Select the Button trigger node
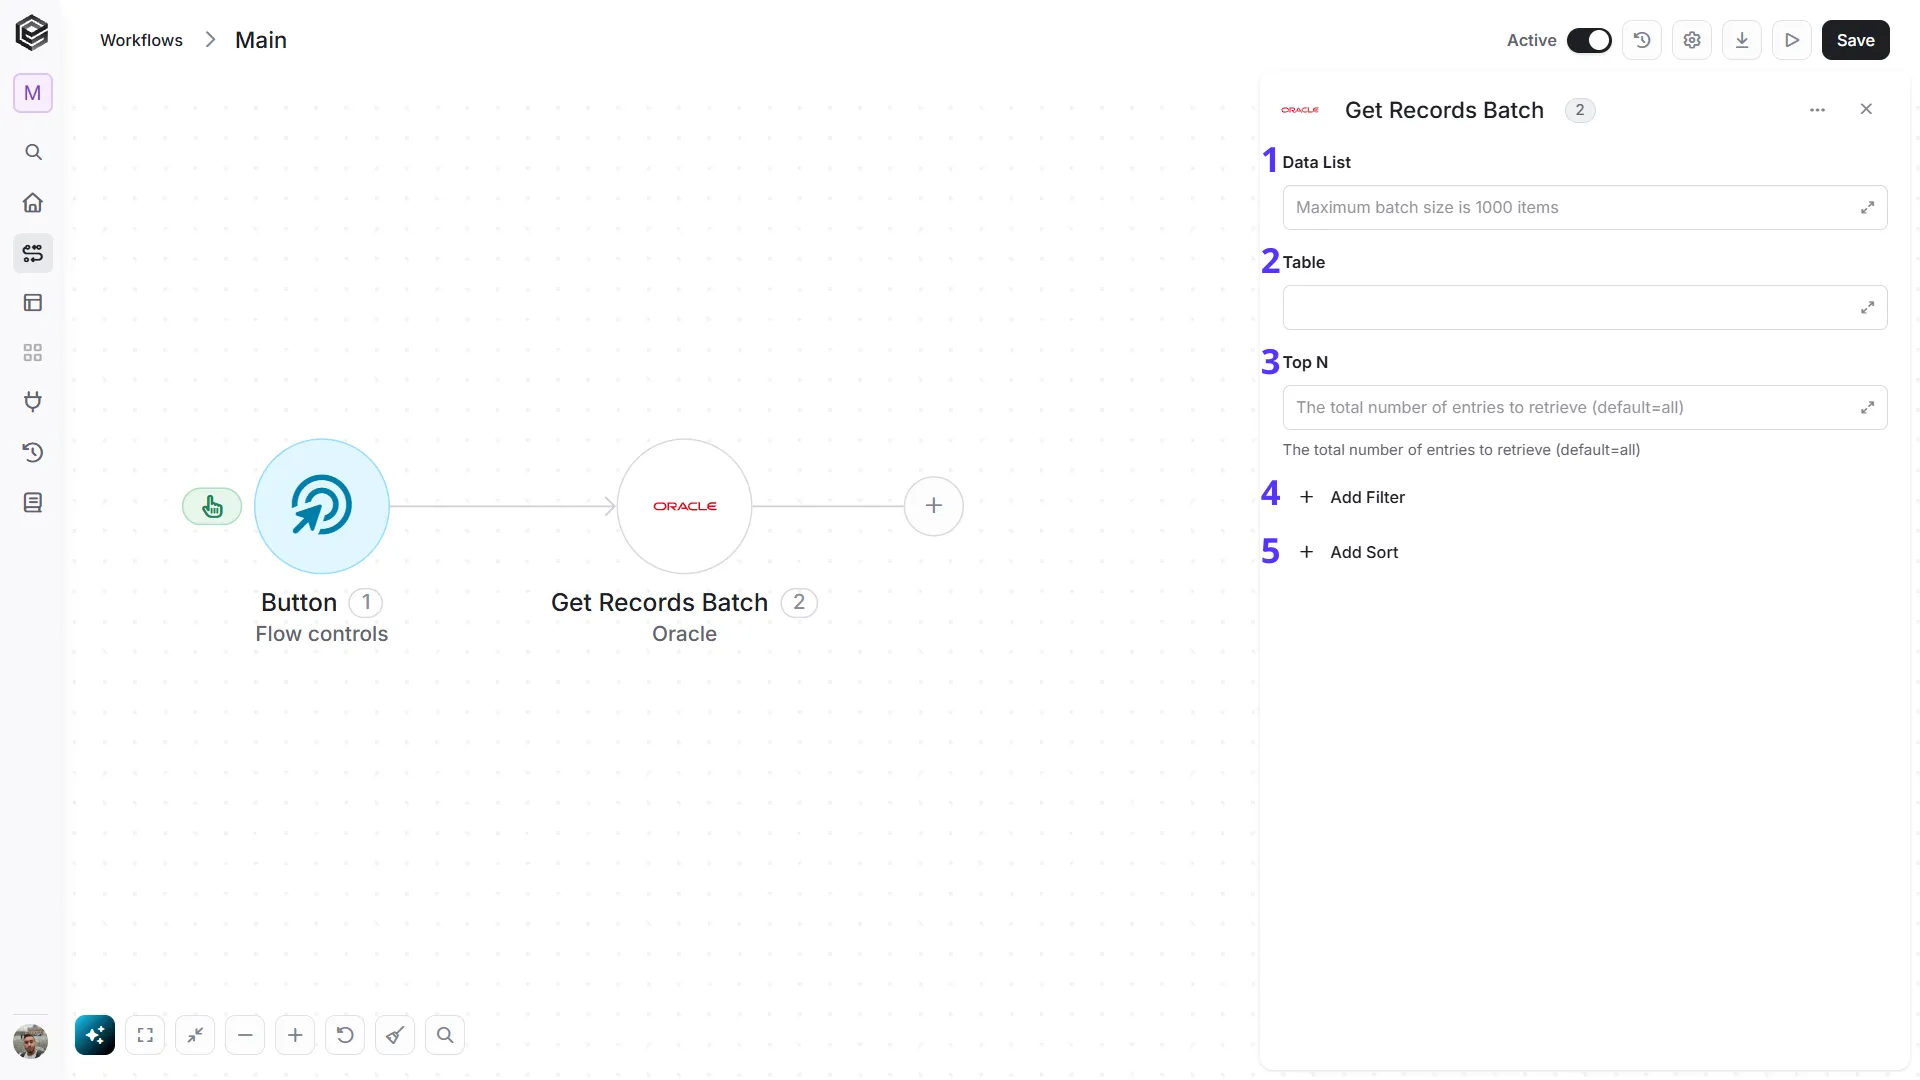Screen dimensions: 1920x1080 pos(322,506)
